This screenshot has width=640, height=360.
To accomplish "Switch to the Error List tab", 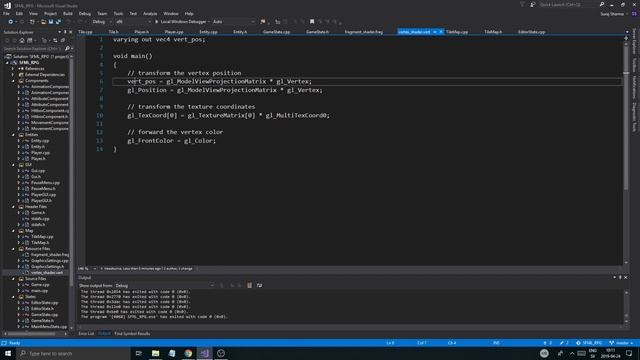I will click(x=86, y=333).
